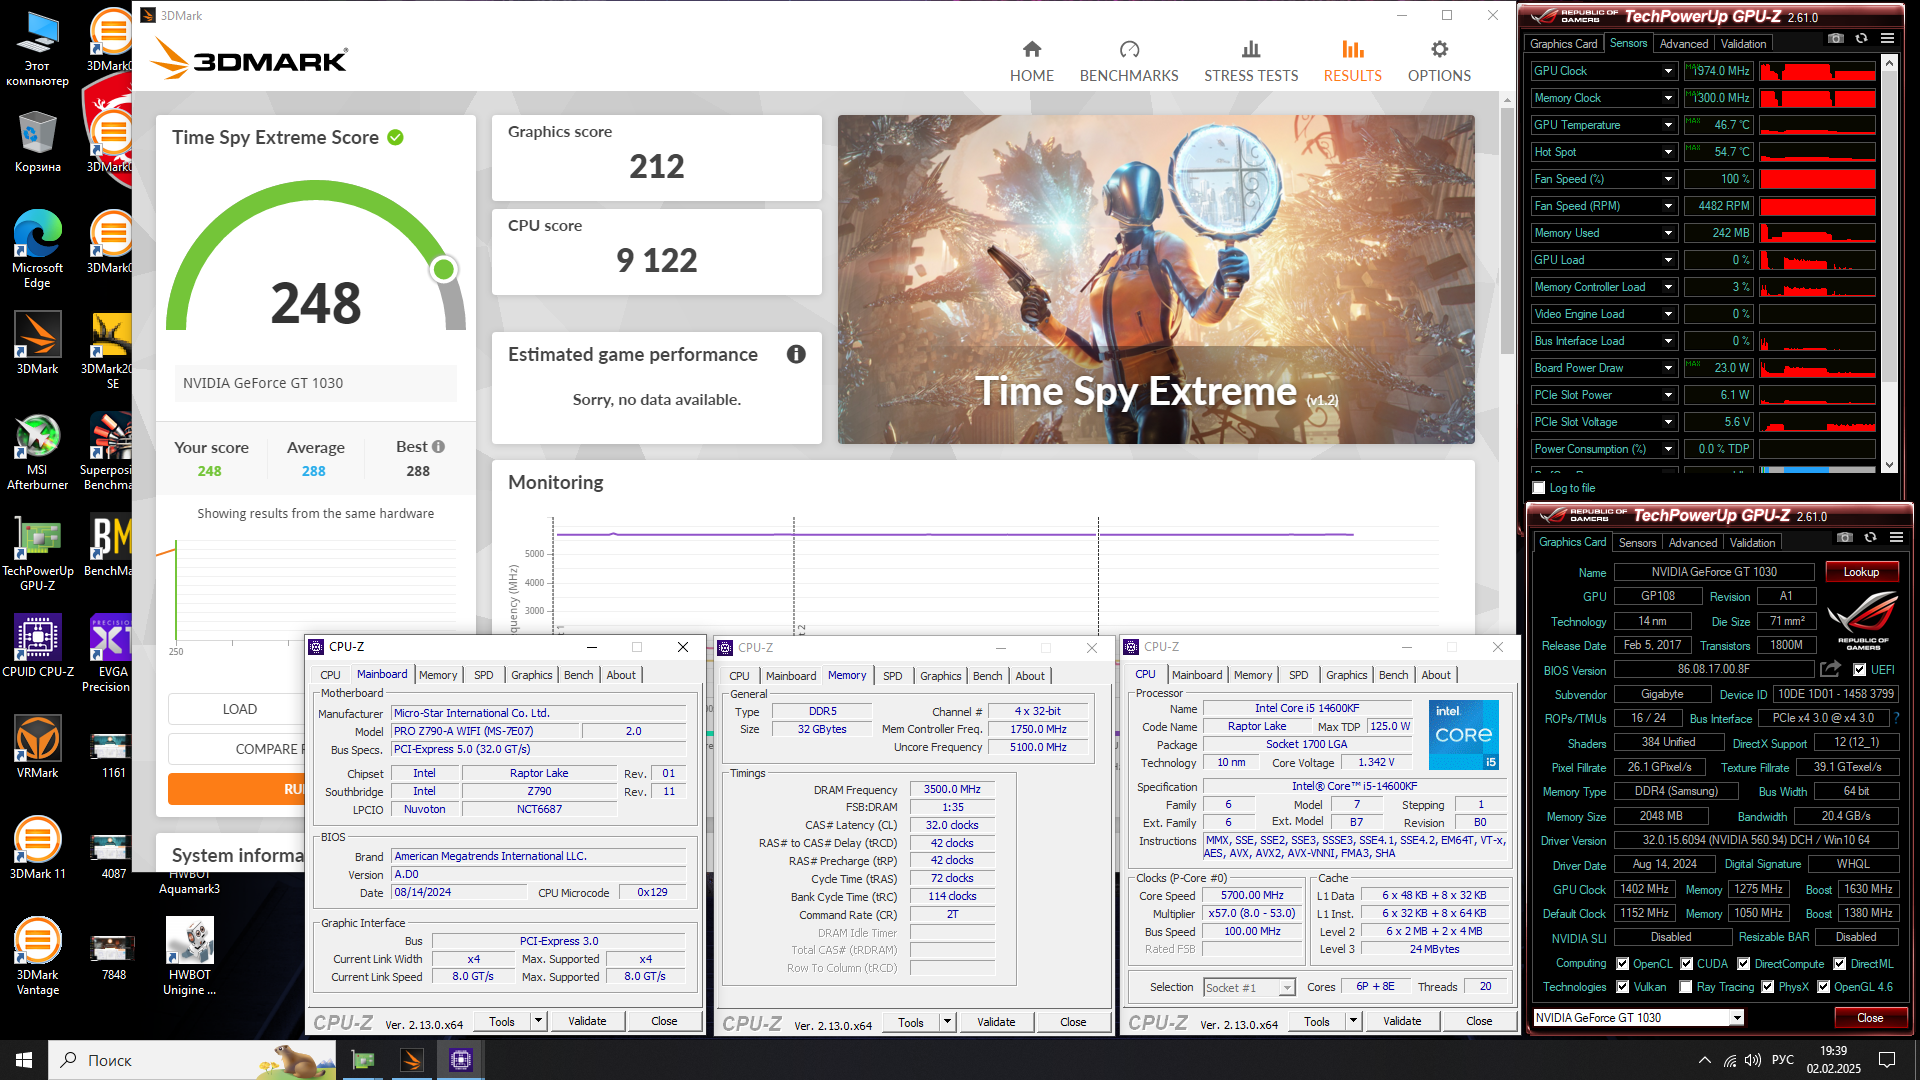The width and height of the screenshot is (1920, 1080).
Task: Open the GPU selector dropdown showing NVIDIA GeForce GT 1030
Action: [1737, 1018]
